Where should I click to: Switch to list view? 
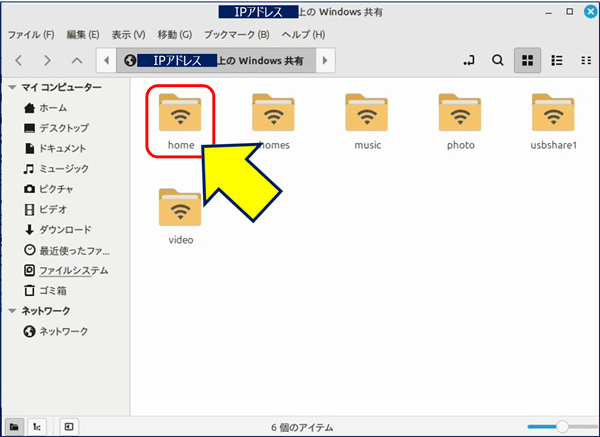(x=557, y=60)
